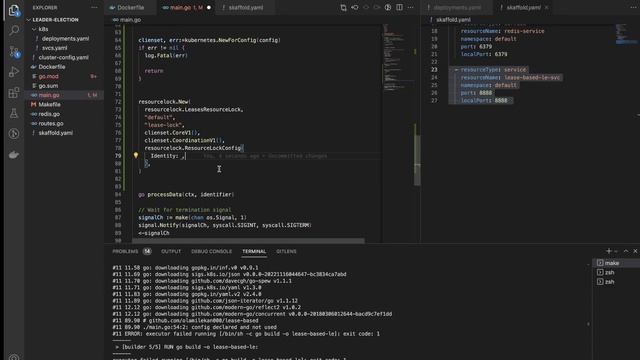Maximize the terminal panel with chevron
640x360 pixels.
point(626,251)
